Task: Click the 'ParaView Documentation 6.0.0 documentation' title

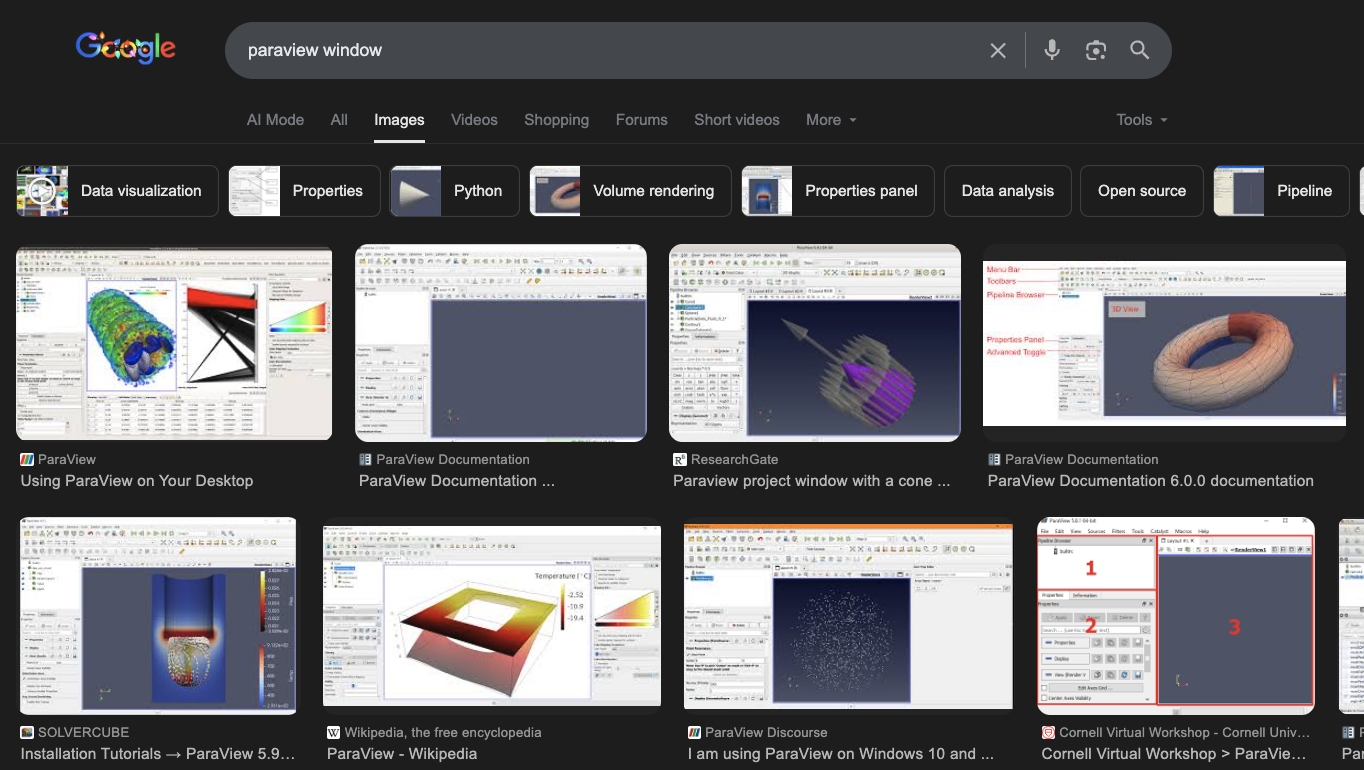Action: point(1150,481)
